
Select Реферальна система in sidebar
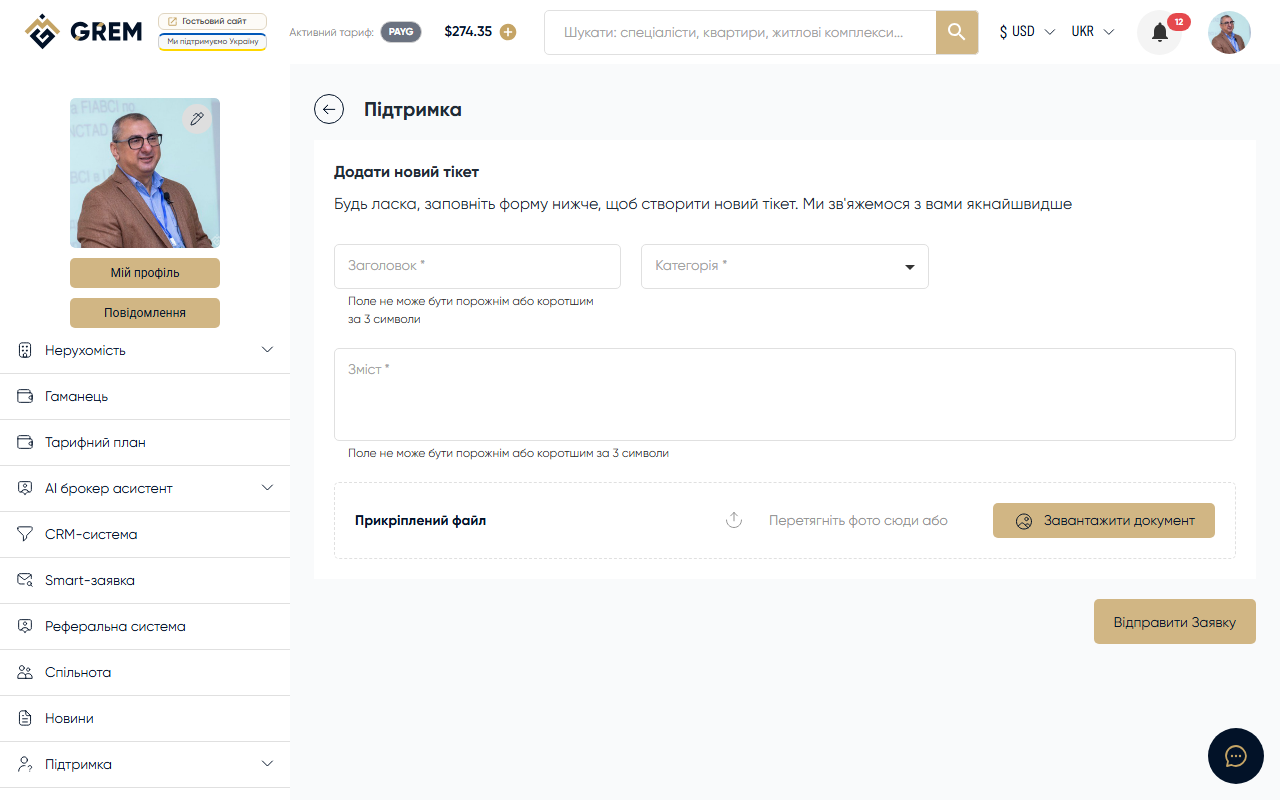pos(115,626)
